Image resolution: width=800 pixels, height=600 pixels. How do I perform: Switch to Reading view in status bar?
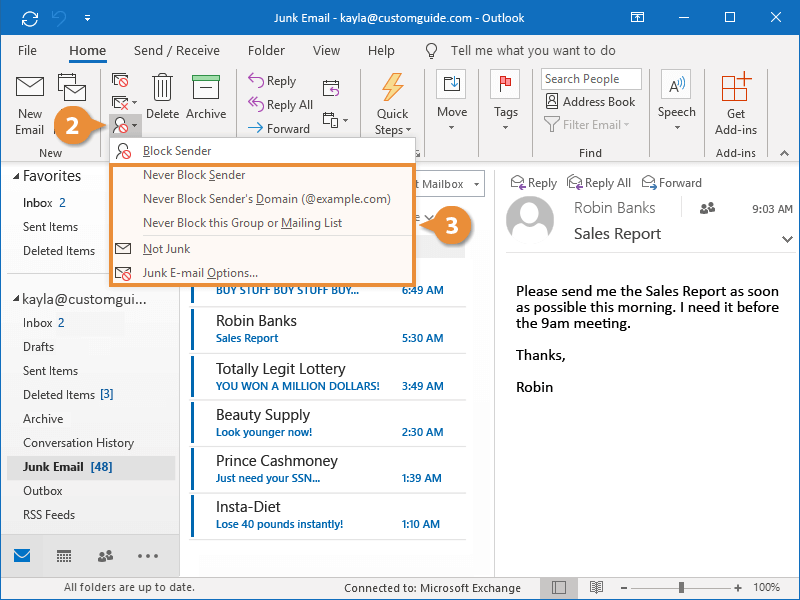coord(596,588)
